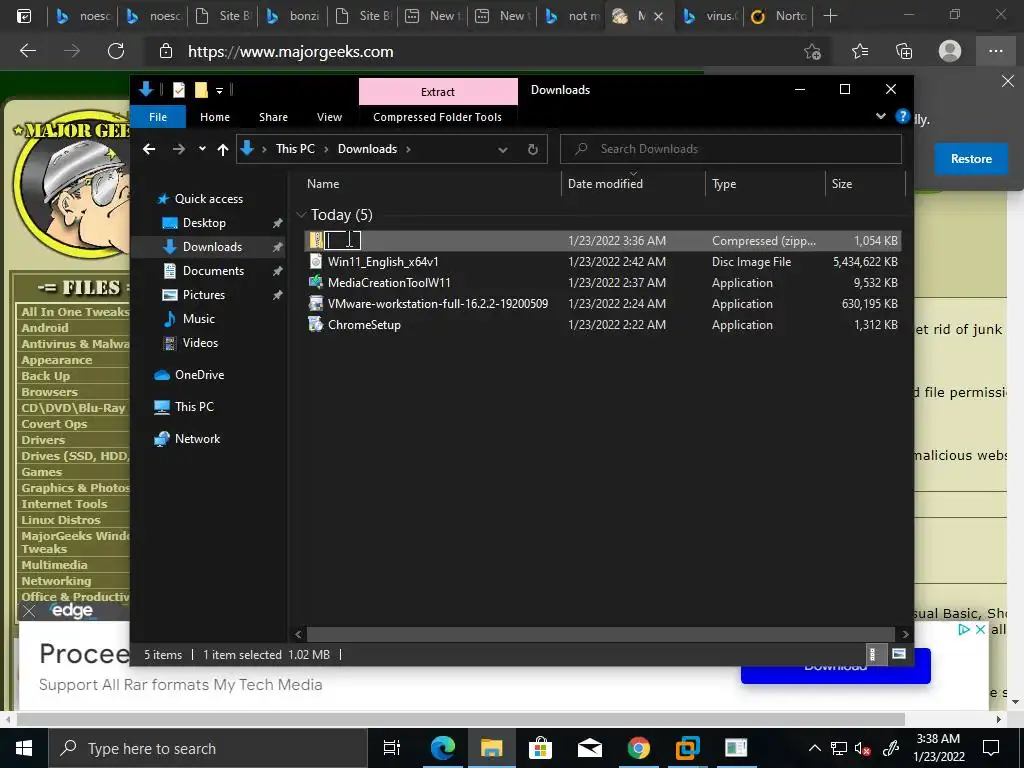This screenshot has width=1024, height=768.
Task: Switch to the Home ribbon tab
Action: [215, 117]
